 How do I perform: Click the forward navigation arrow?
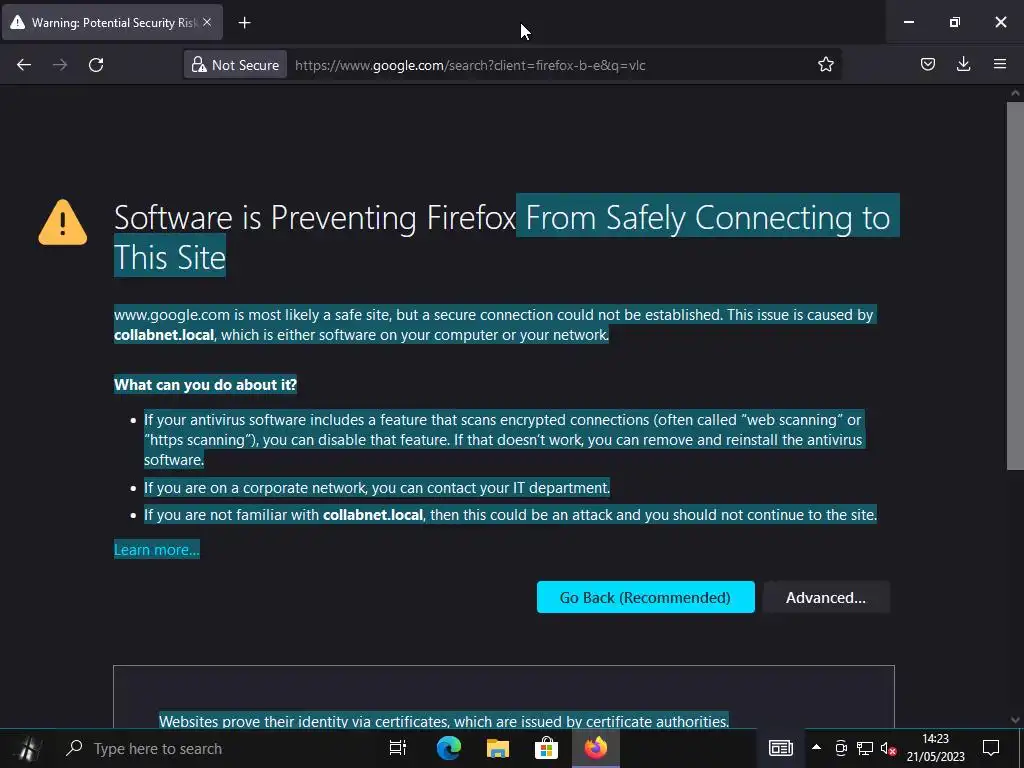[60, 65]
